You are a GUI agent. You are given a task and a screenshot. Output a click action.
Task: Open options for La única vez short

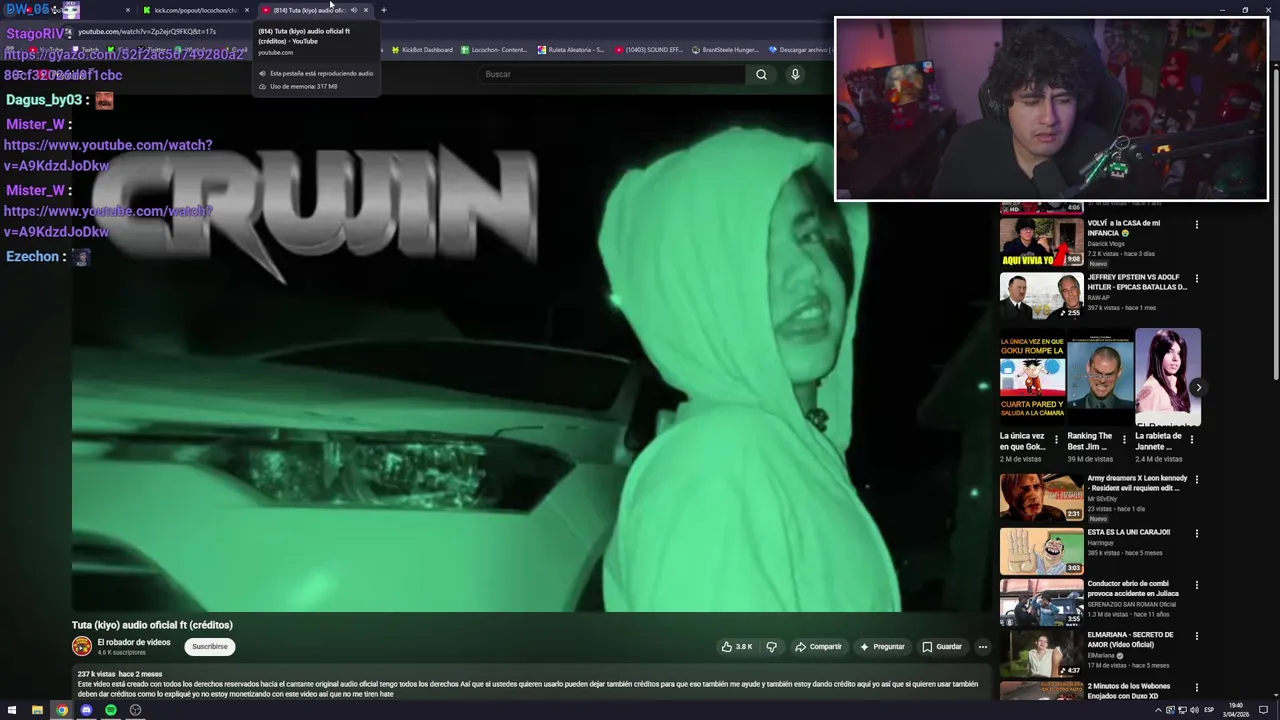click(1056, 440)
